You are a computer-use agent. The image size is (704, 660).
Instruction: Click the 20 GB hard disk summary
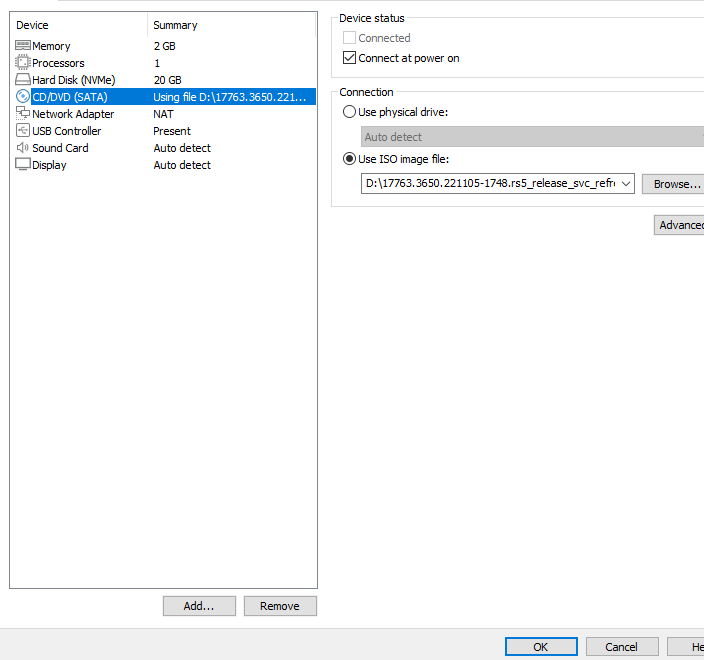167,80
